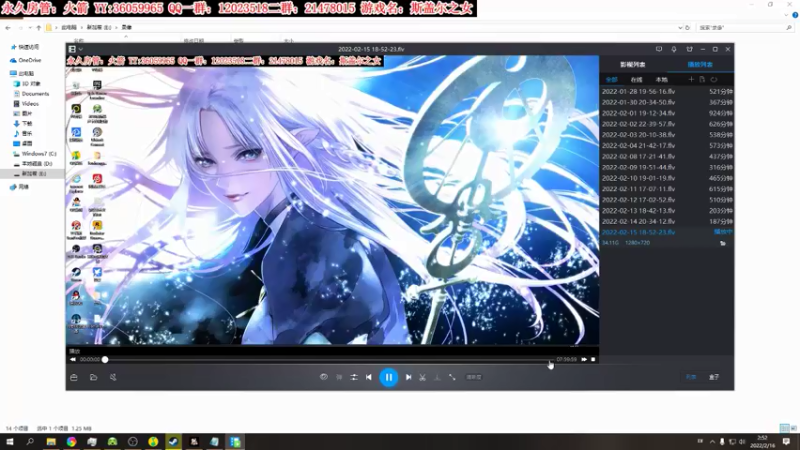Click the danmaku icon next to the eye
The image size is (800, 450).
tap(339, 378)
